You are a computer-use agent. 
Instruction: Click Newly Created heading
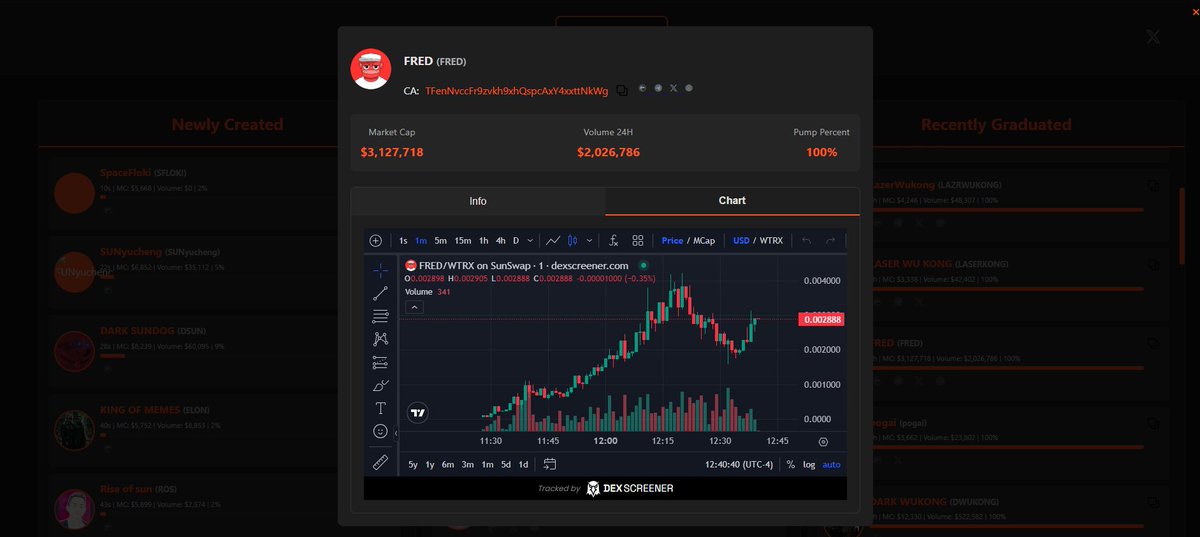pos(227,125)
